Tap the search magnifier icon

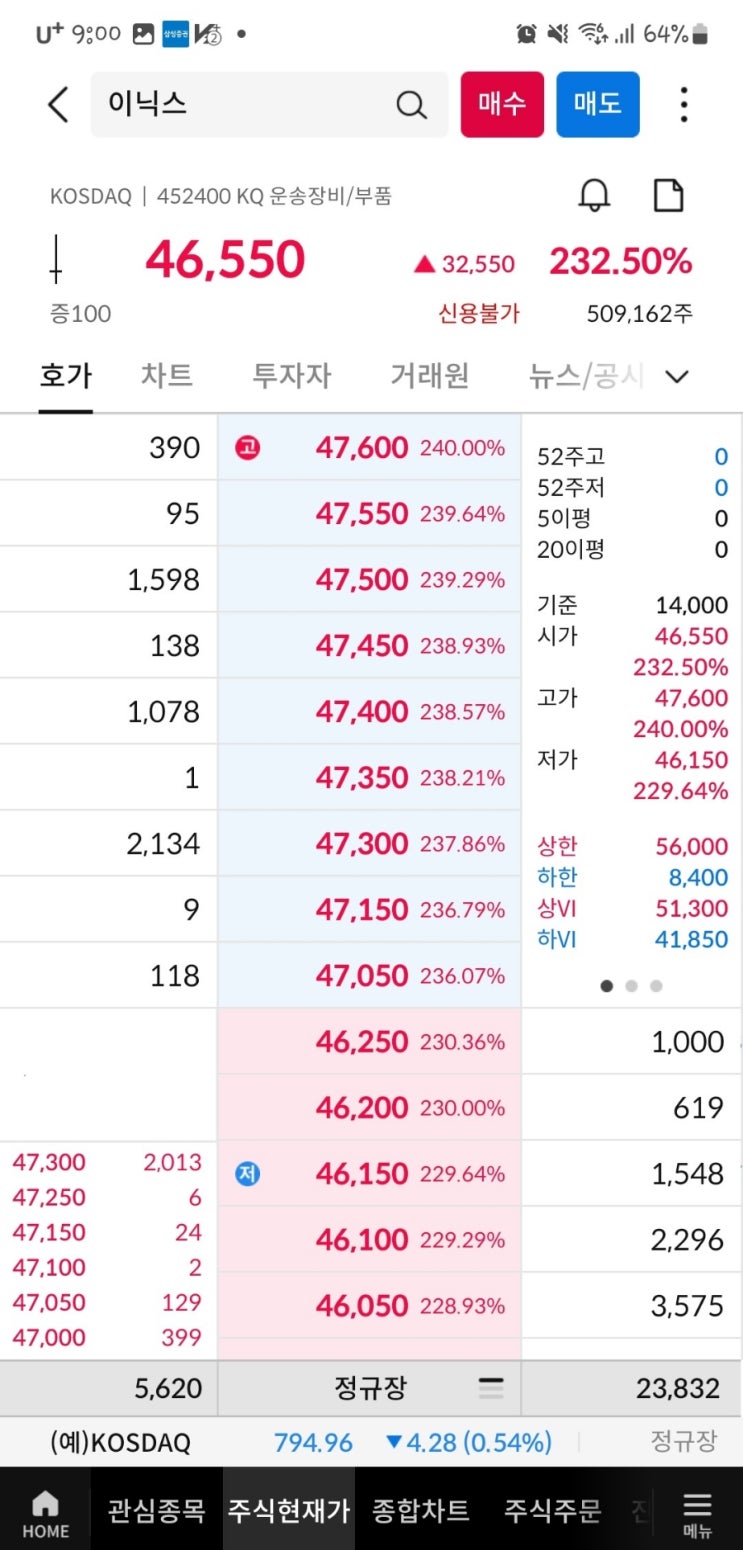click(411, 104)
